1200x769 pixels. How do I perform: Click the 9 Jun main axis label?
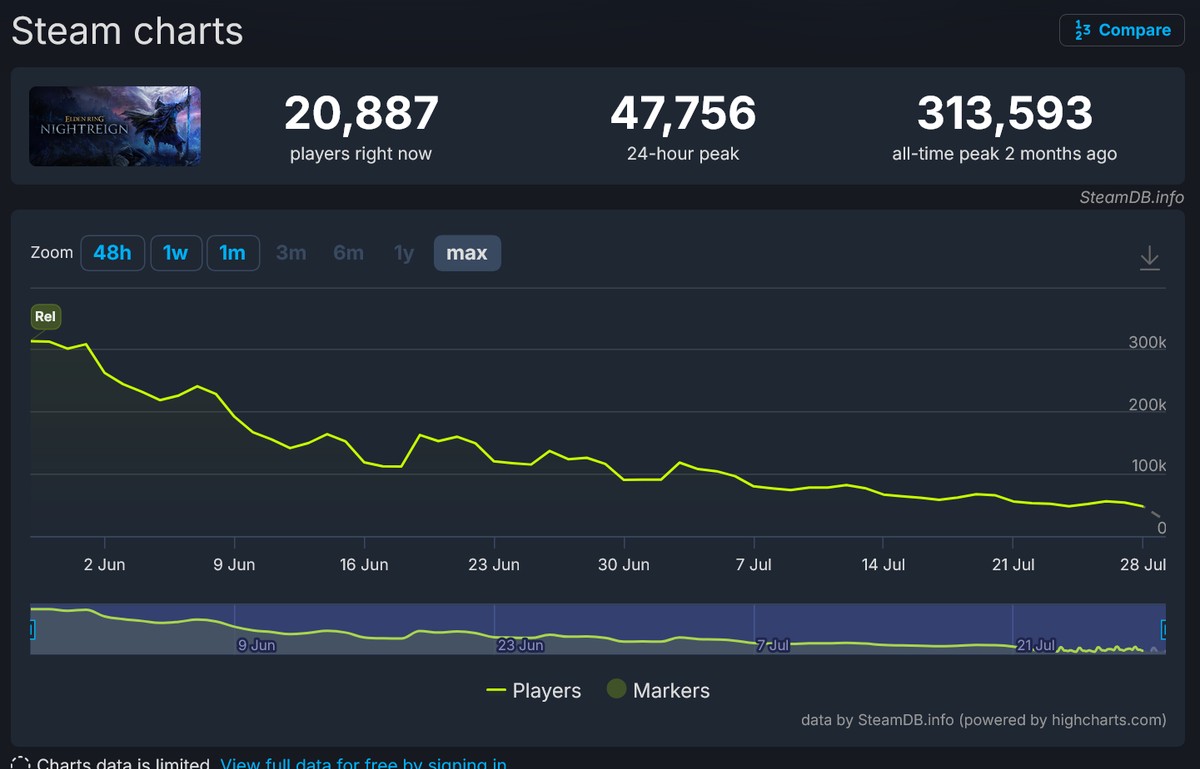(x=234, y=564)
